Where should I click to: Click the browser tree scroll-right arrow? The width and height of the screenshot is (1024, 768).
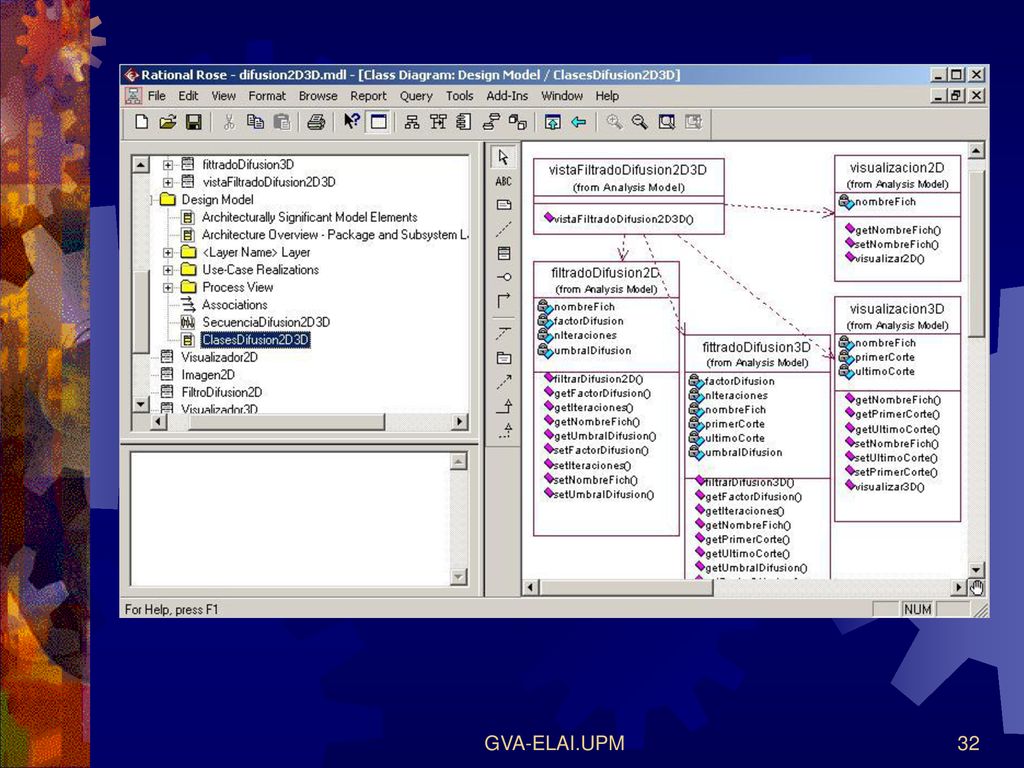(x=460, y=422)
